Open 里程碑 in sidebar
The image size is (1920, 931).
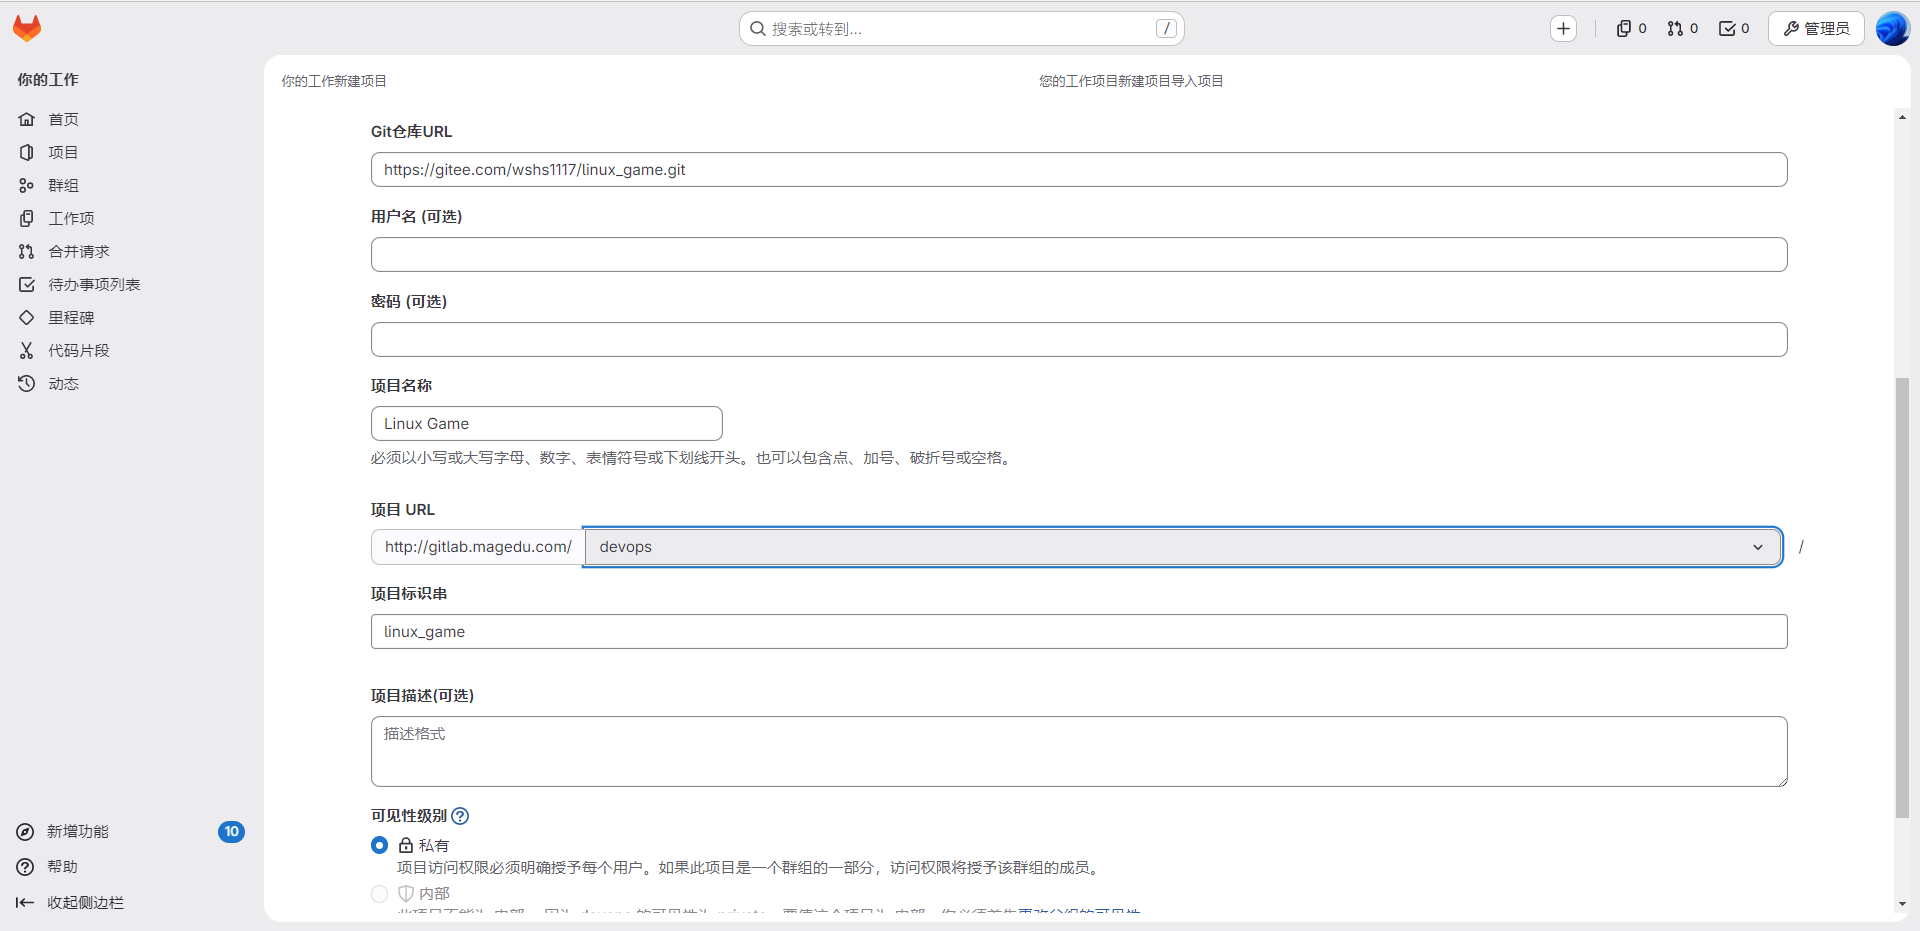click(132, 317)
